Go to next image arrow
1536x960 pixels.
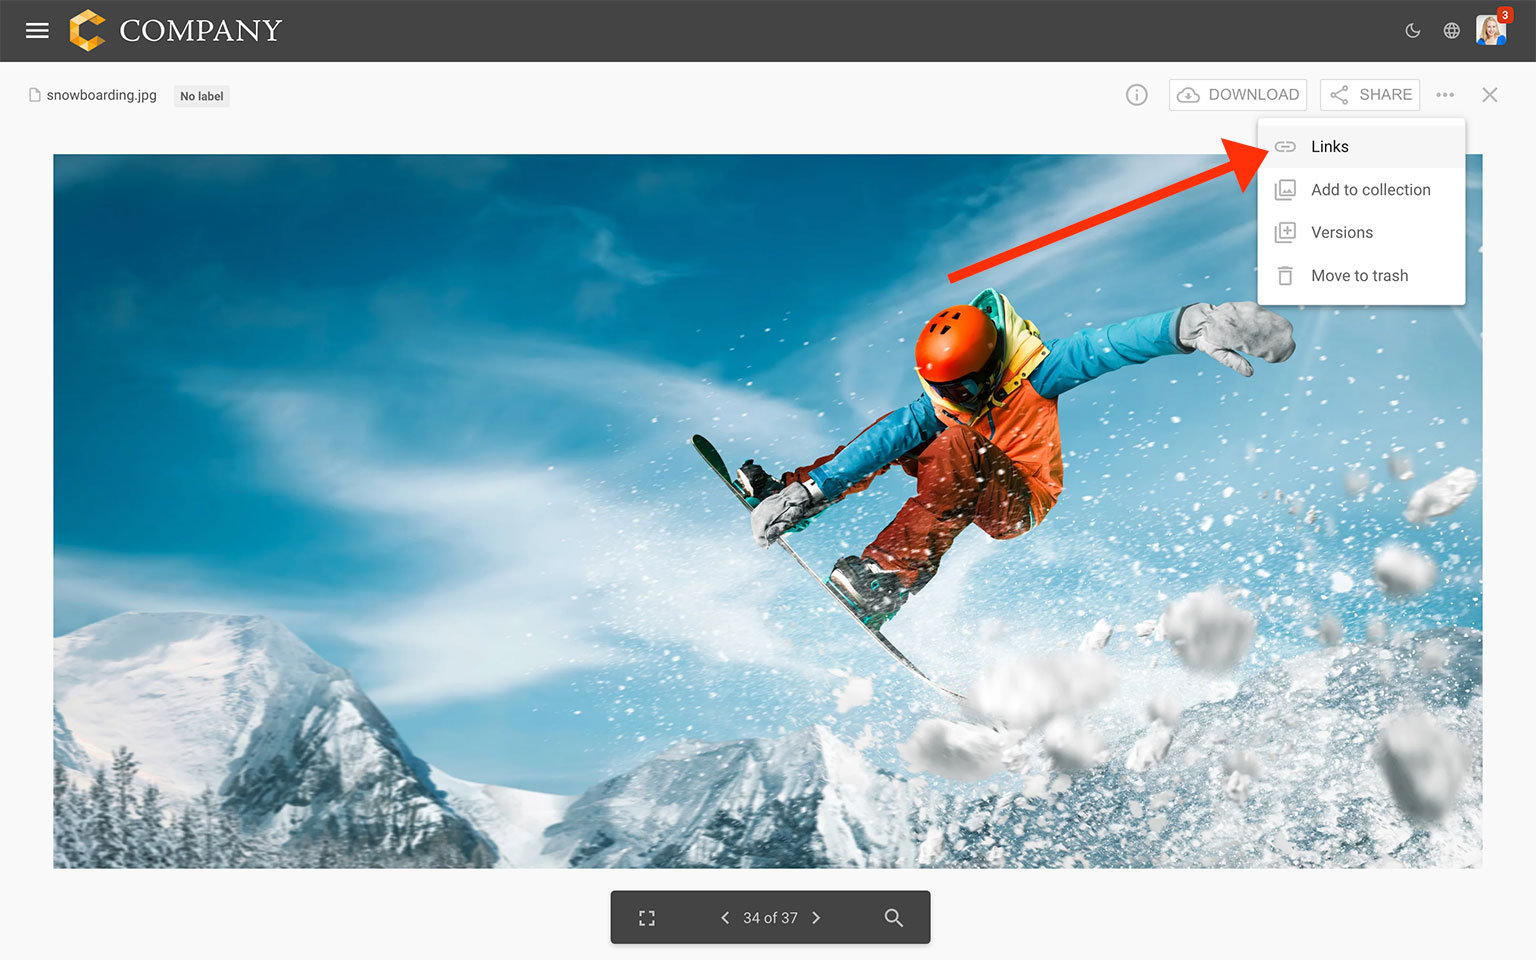pos(816,918)
